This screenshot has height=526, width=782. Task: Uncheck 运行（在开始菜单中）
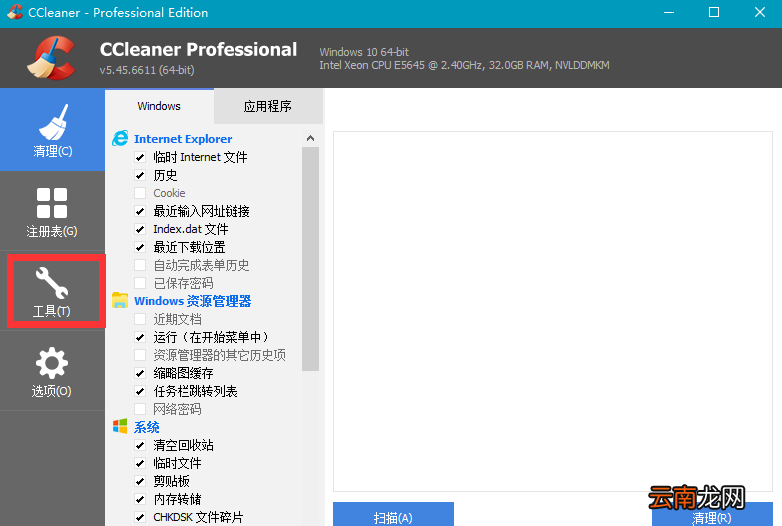(x=140, y=337)
